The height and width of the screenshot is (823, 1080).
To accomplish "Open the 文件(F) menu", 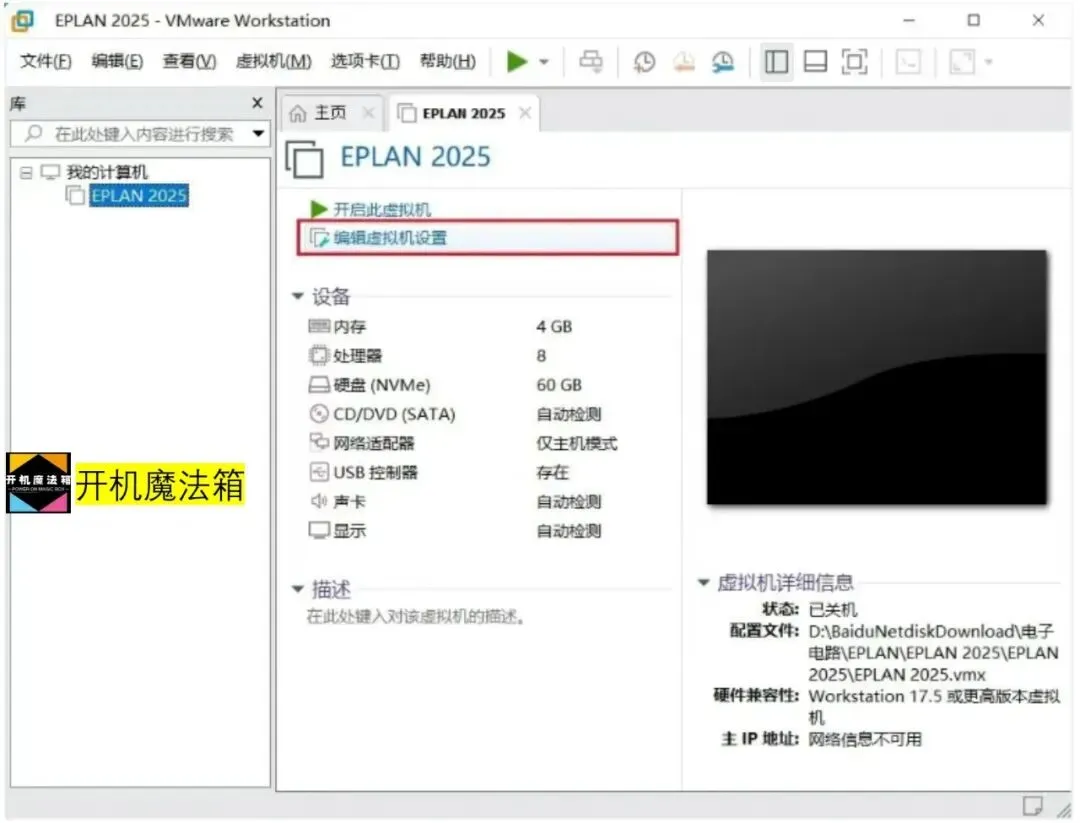I will (x=45, y=61).
